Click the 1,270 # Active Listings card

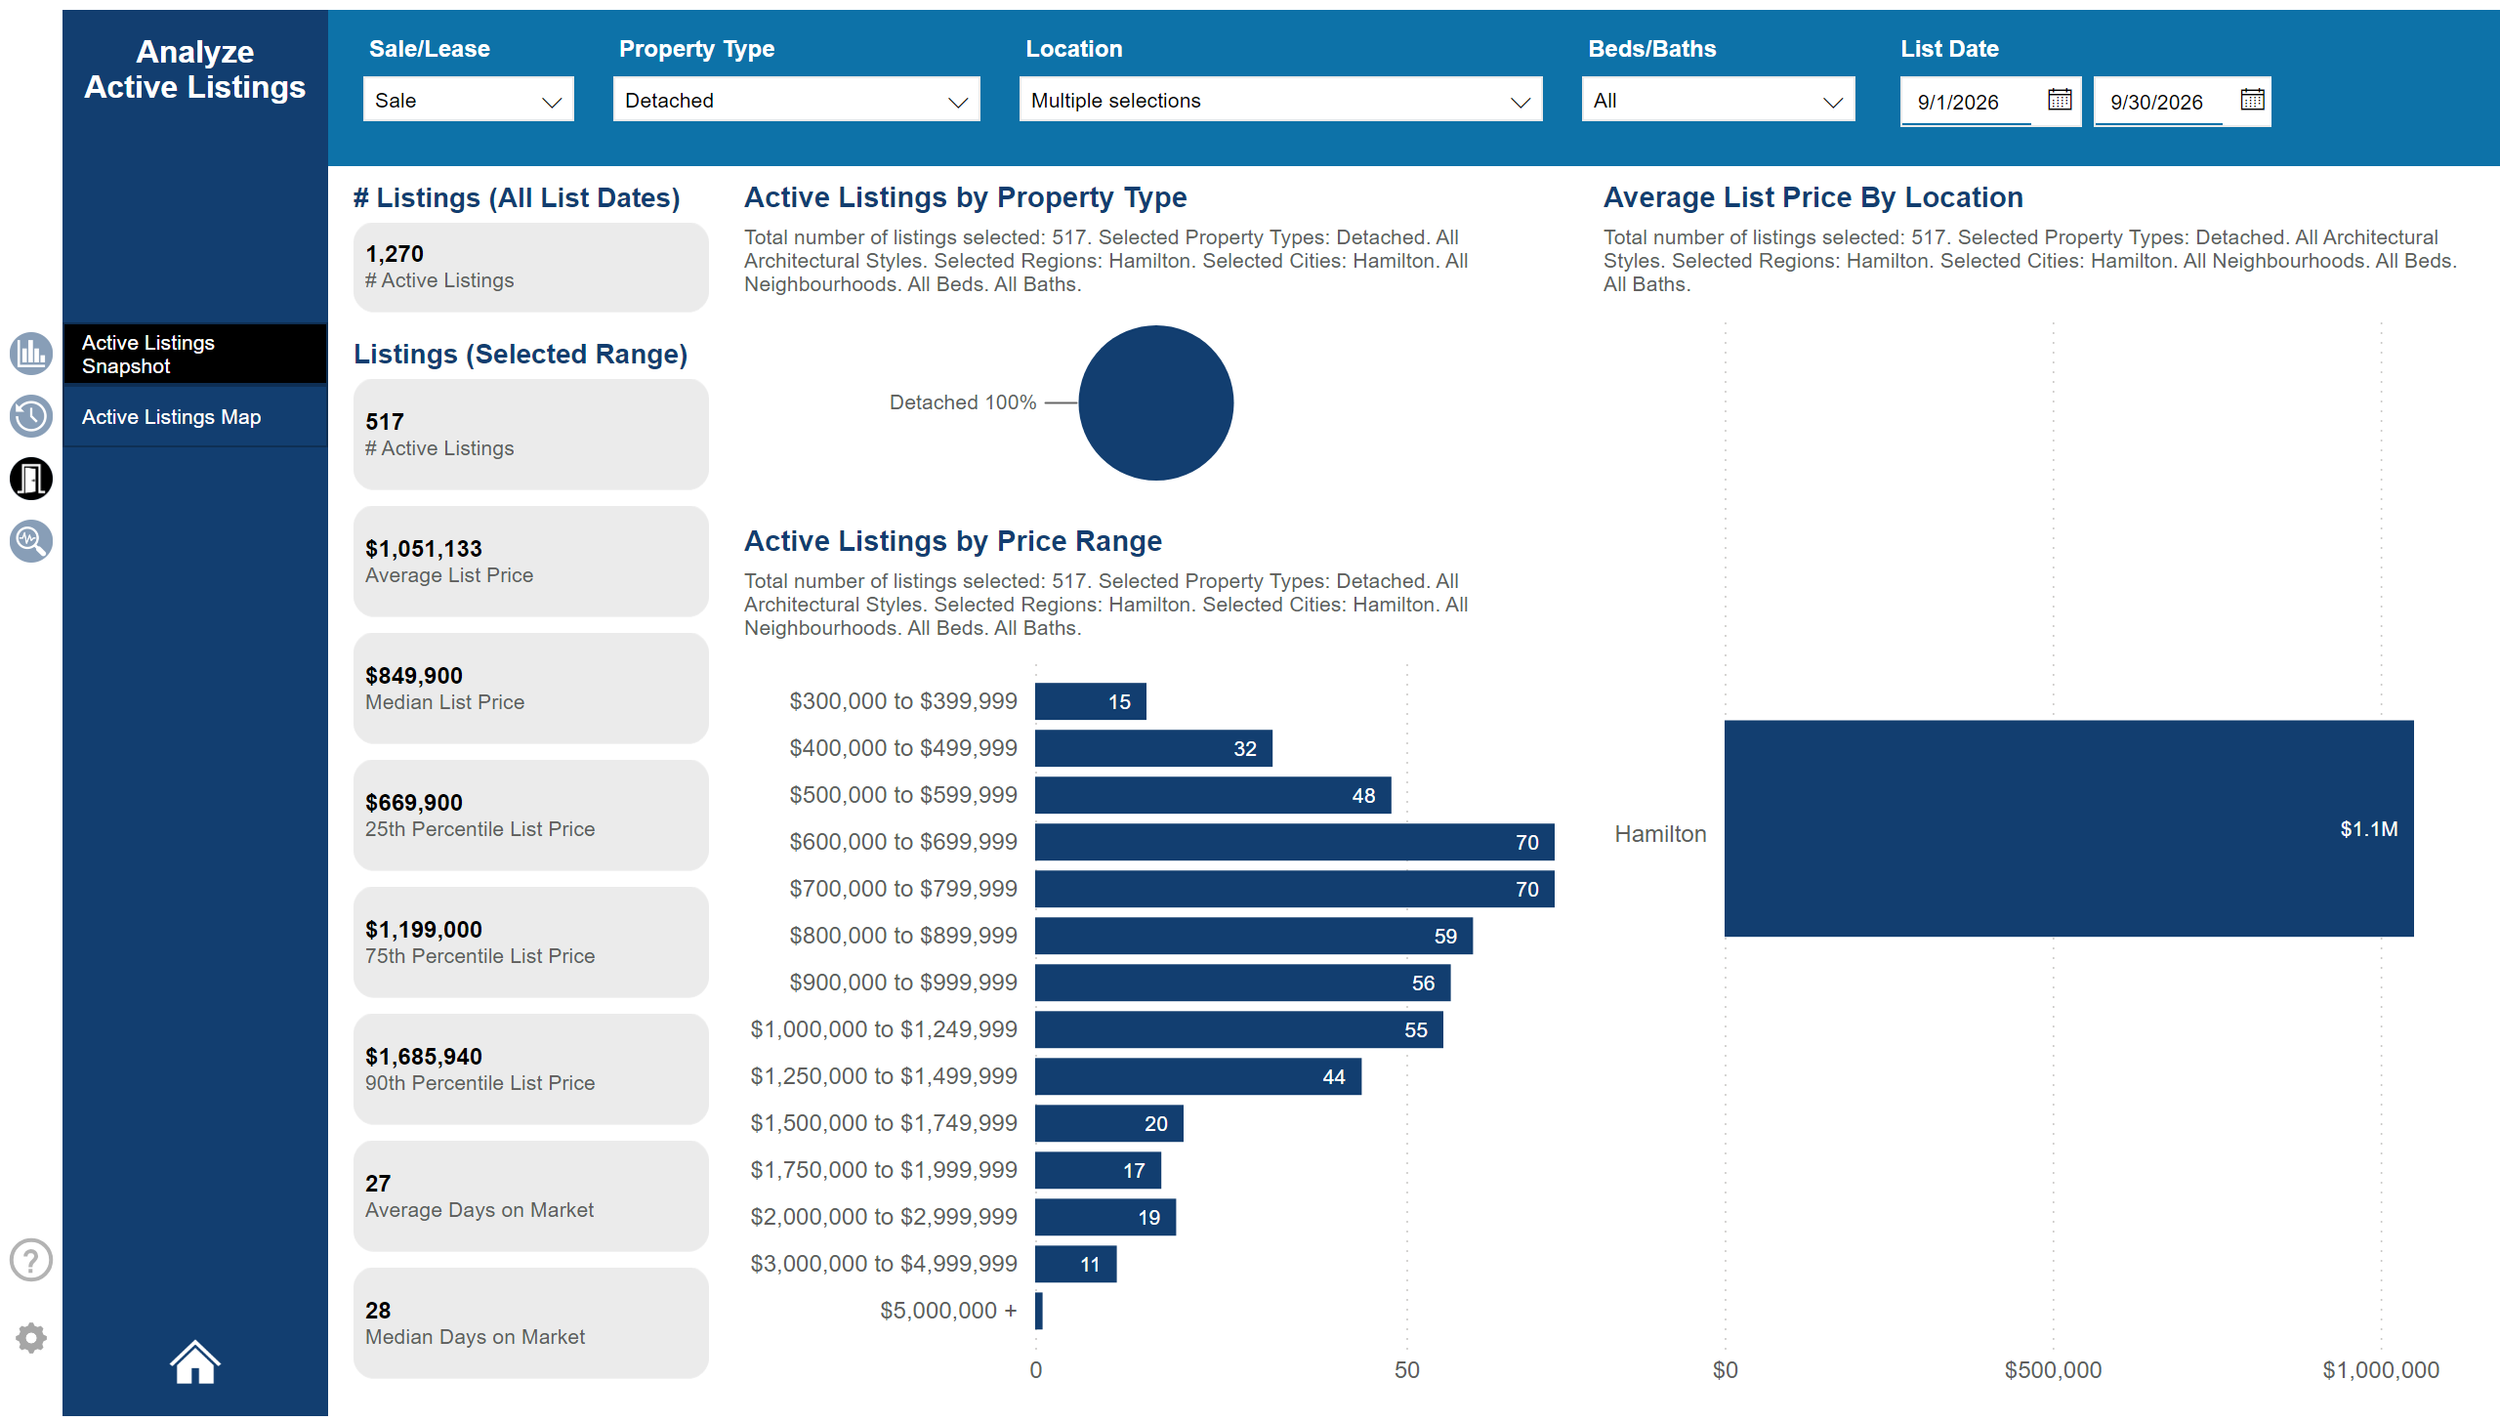(x=531, y=267)
